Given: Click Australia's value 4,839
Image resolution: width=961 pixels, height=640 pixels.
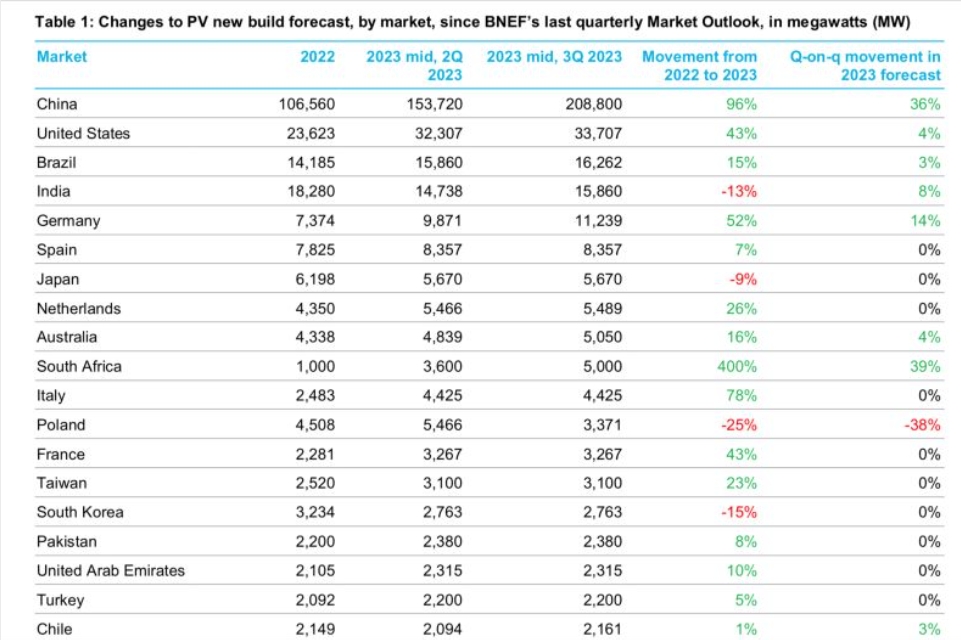Looking at the screenshot, I should pos(443,337).
